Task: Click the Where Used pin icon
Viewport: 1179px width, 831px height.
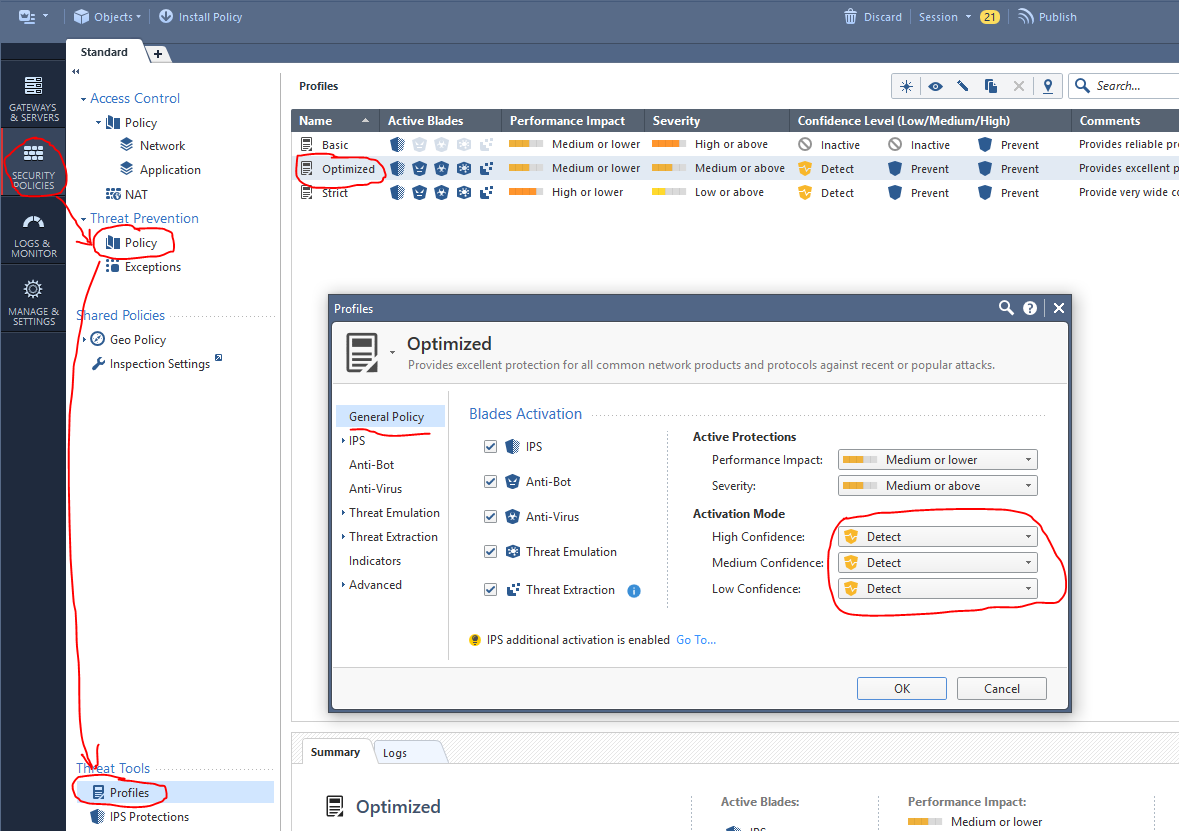Action: (x=1047, y=86)
